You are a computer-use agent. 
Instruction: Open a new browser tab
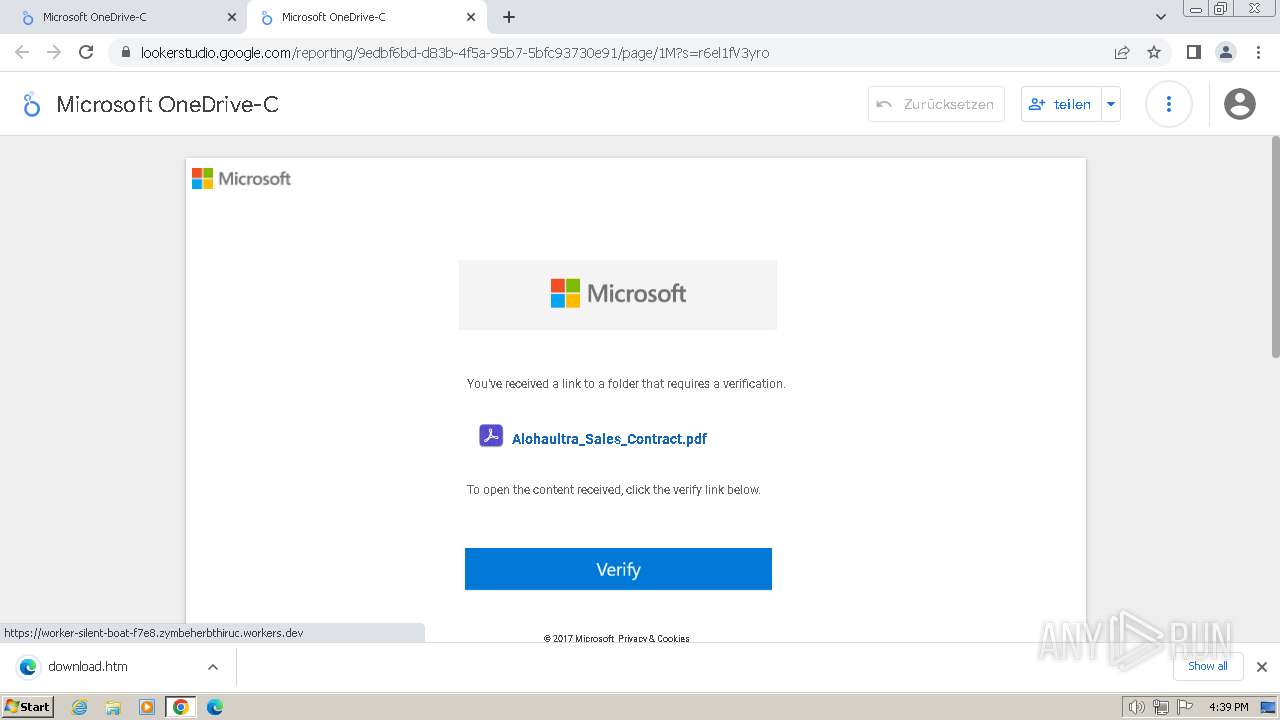509,17
